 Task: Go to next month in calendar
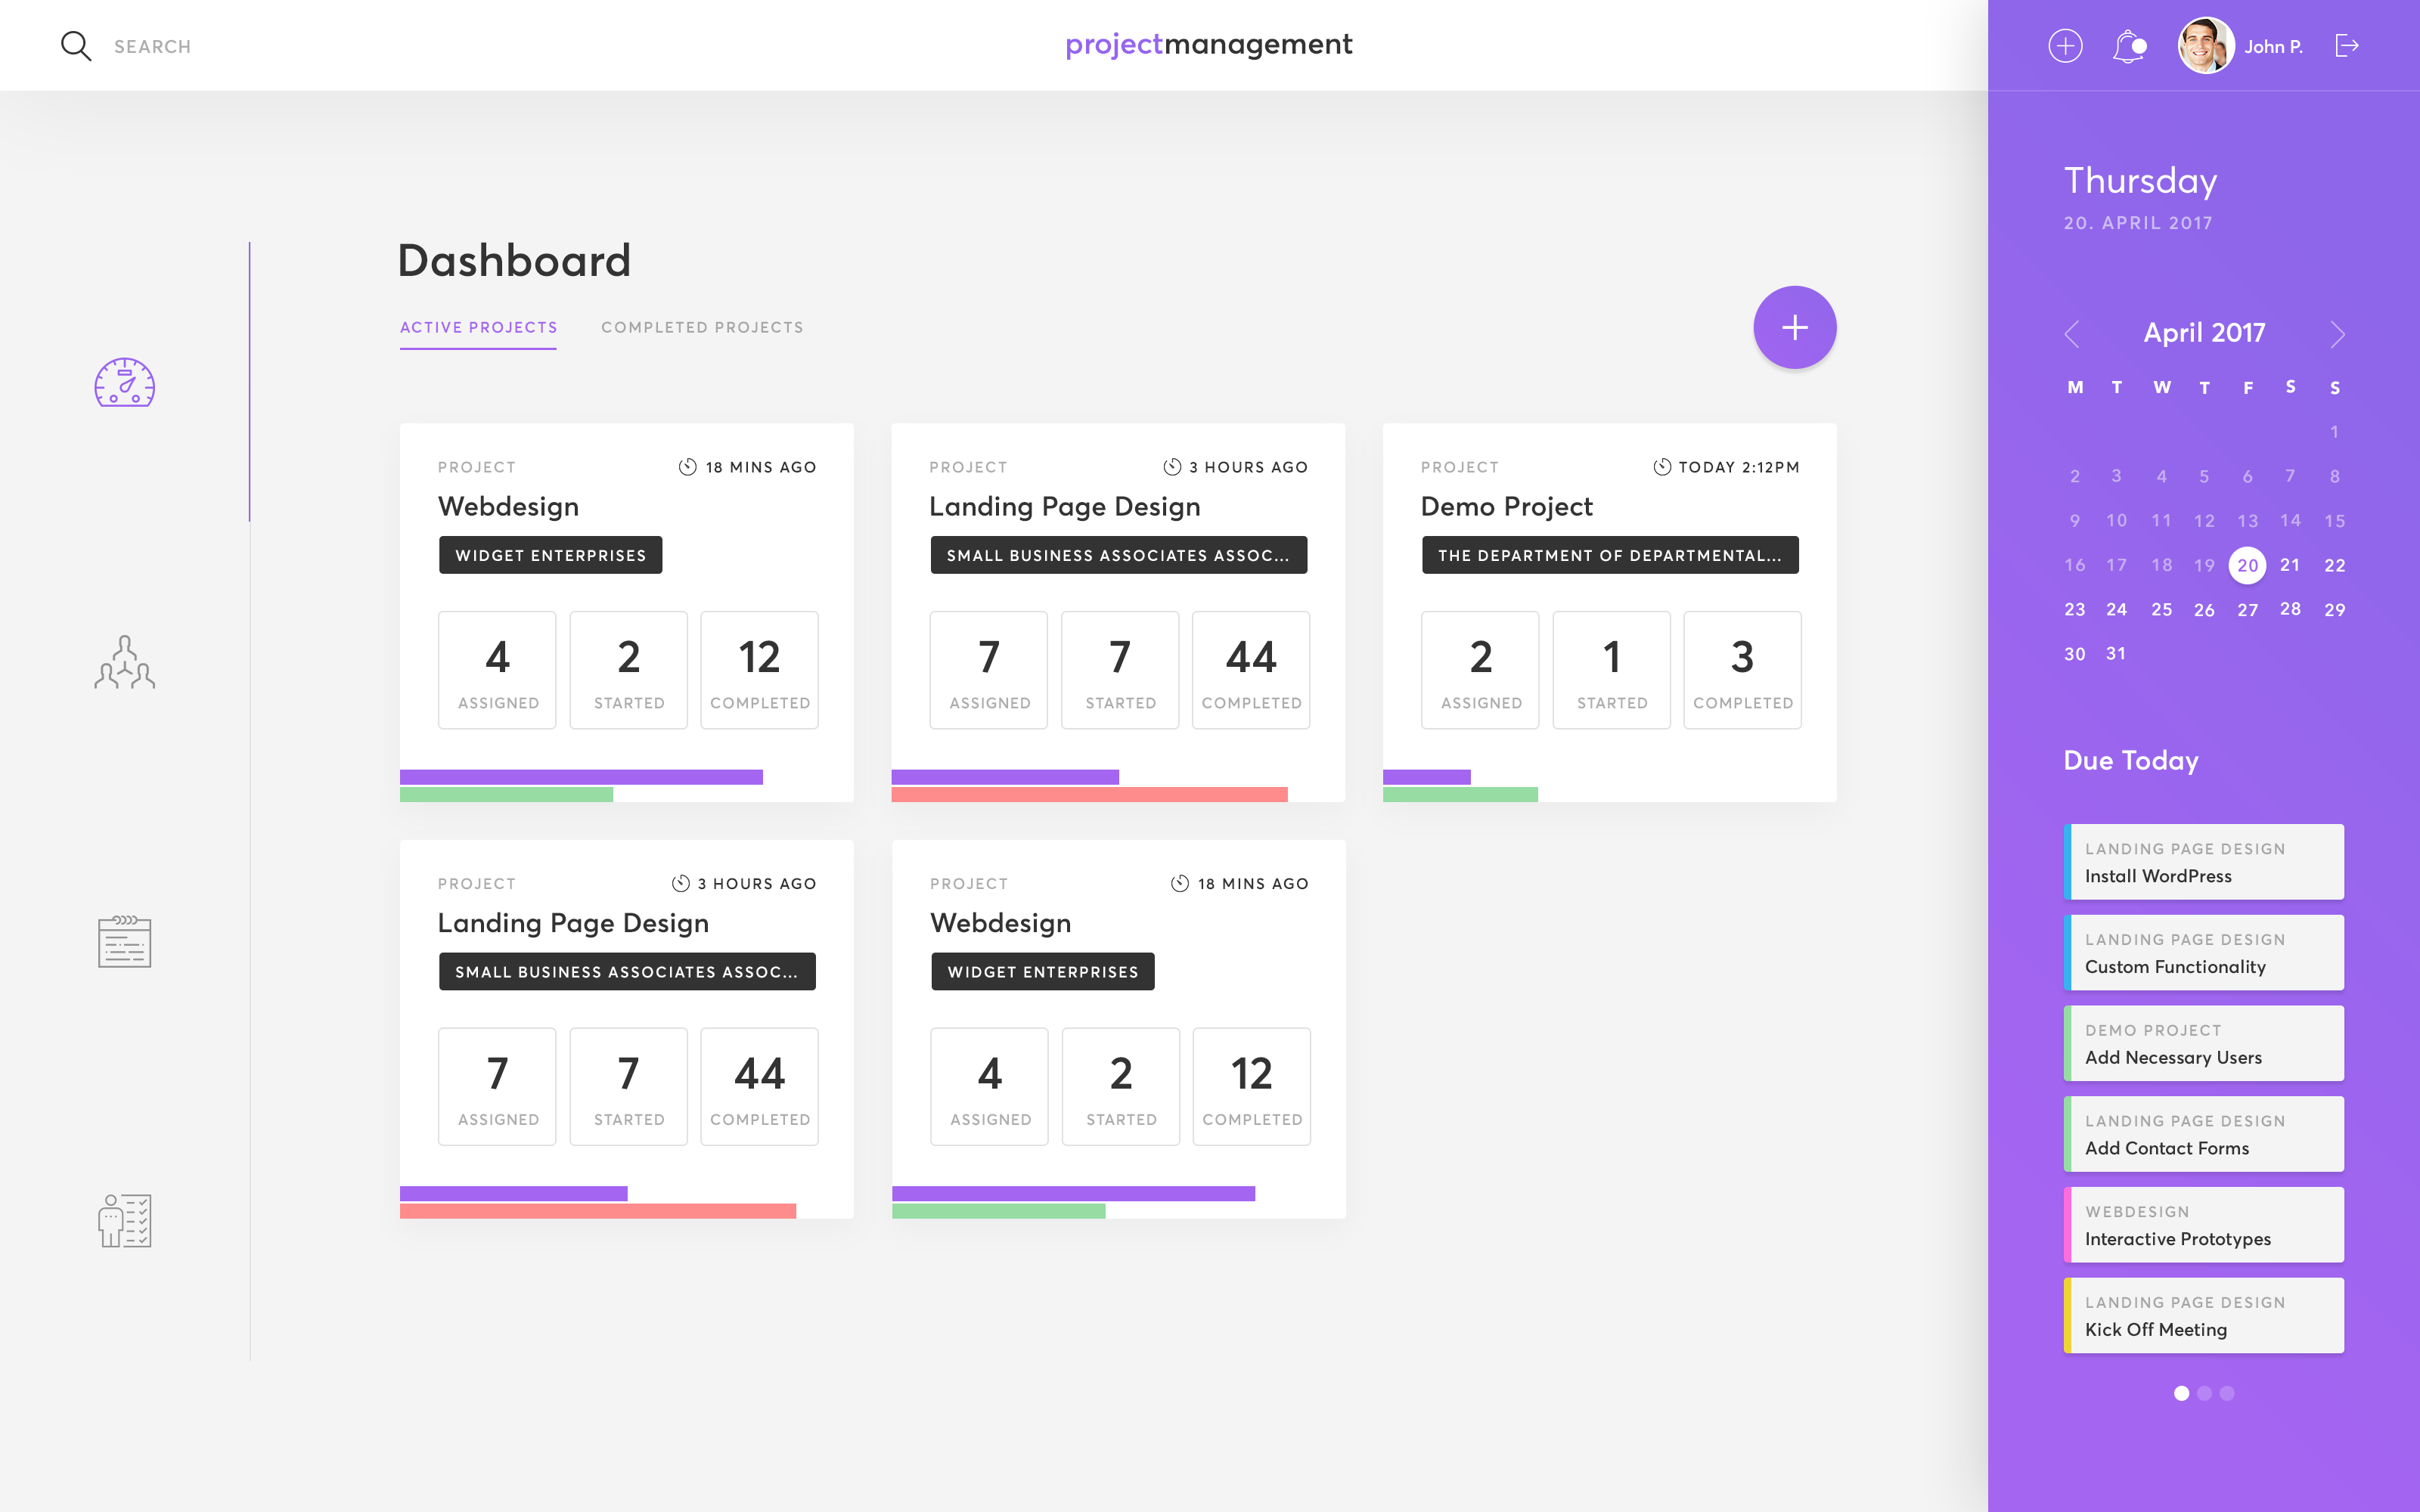click(x=2337, y=334)
